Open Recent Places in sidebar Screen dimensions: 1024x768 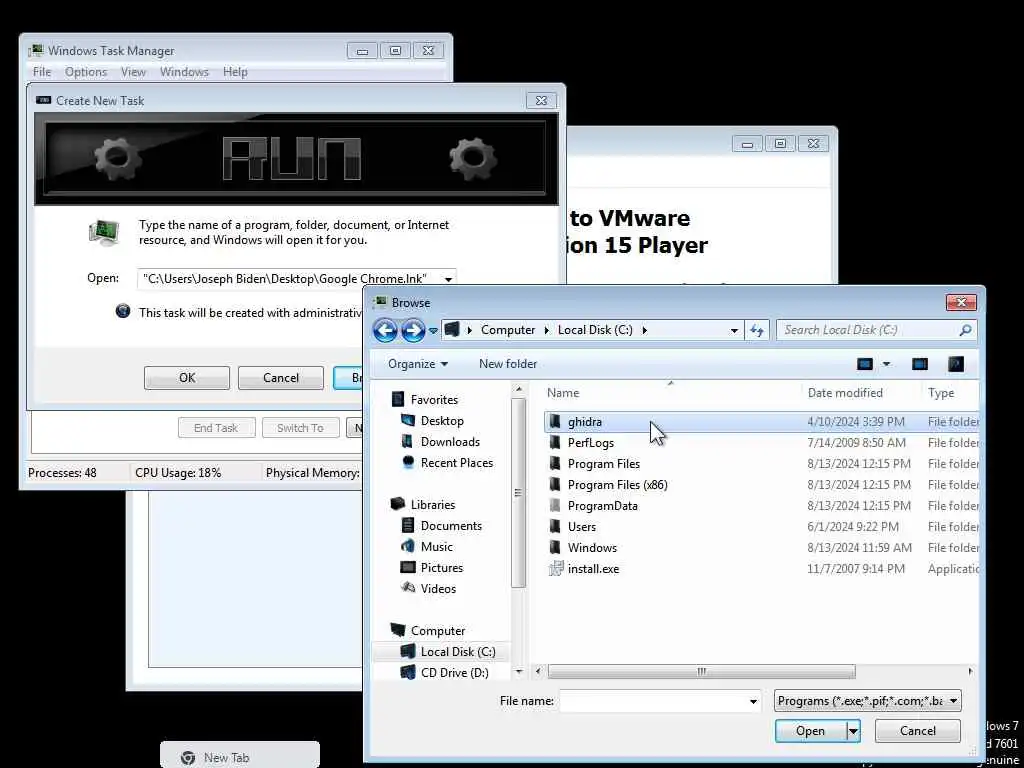point(456,462)
